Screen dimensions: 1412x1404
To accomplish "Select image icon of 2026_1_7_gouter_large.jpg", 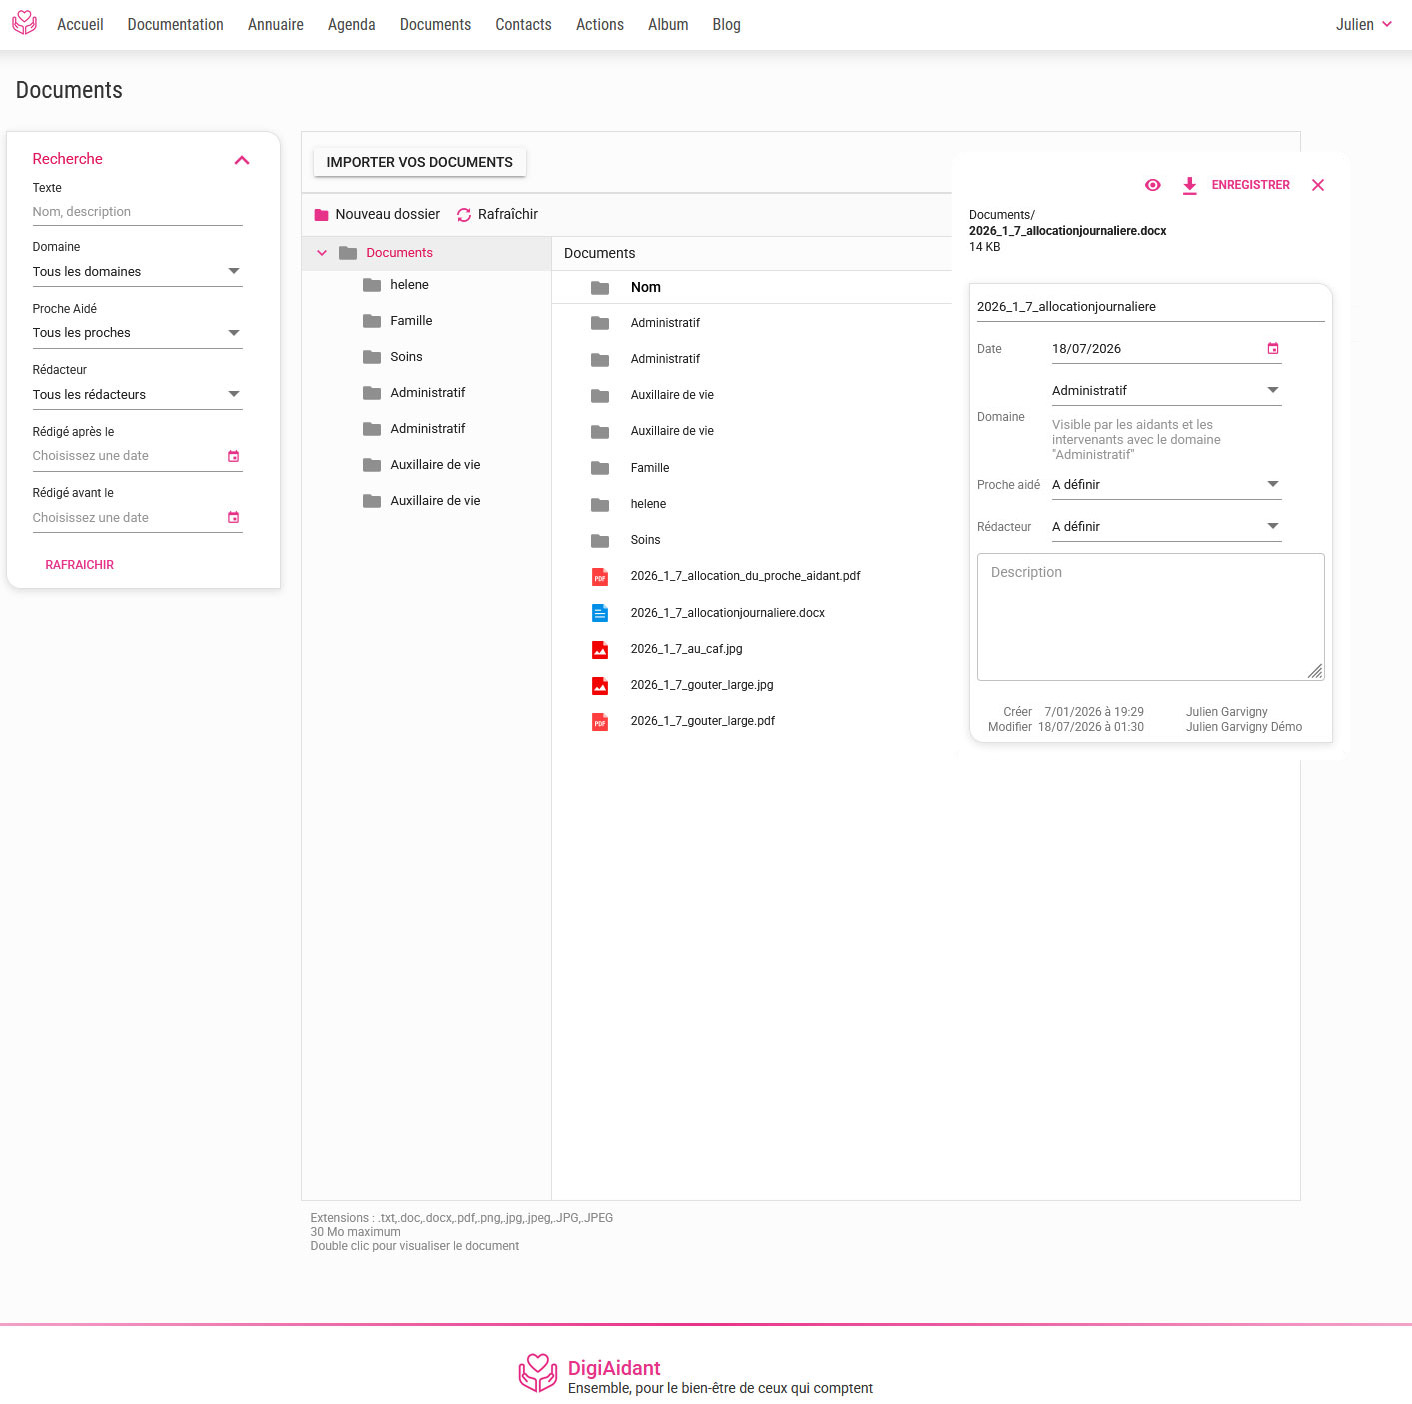I will [600, 685].
